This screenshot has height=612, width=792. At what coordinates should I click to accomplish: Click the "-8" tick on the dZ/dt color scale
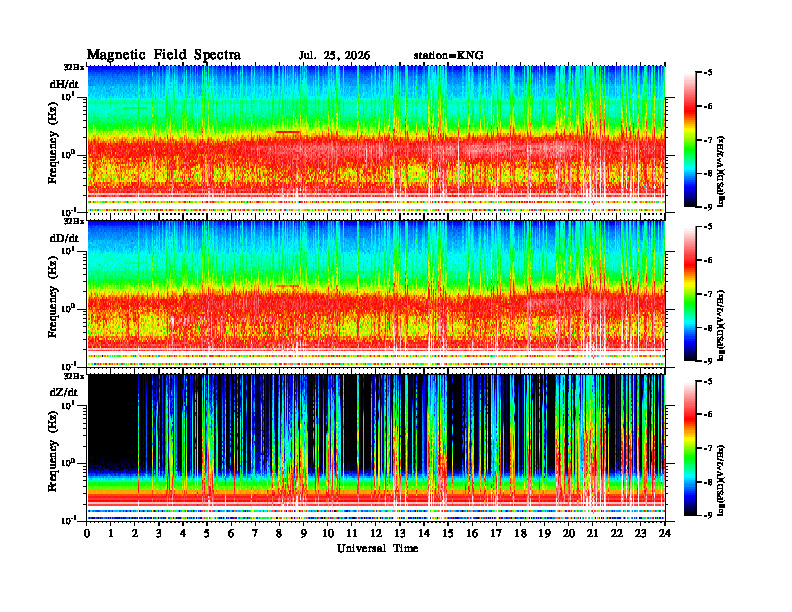pyautogui.click(x=708, y=482)
